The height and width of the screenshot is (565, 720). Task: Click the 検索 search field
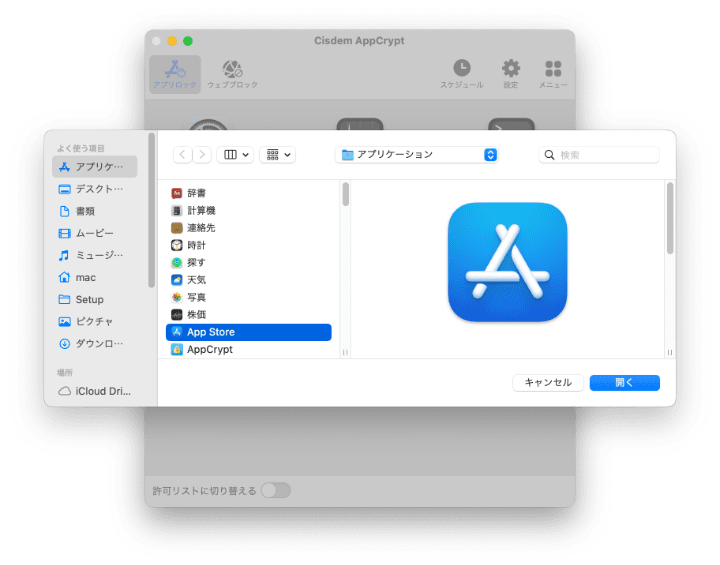(600, 155)
